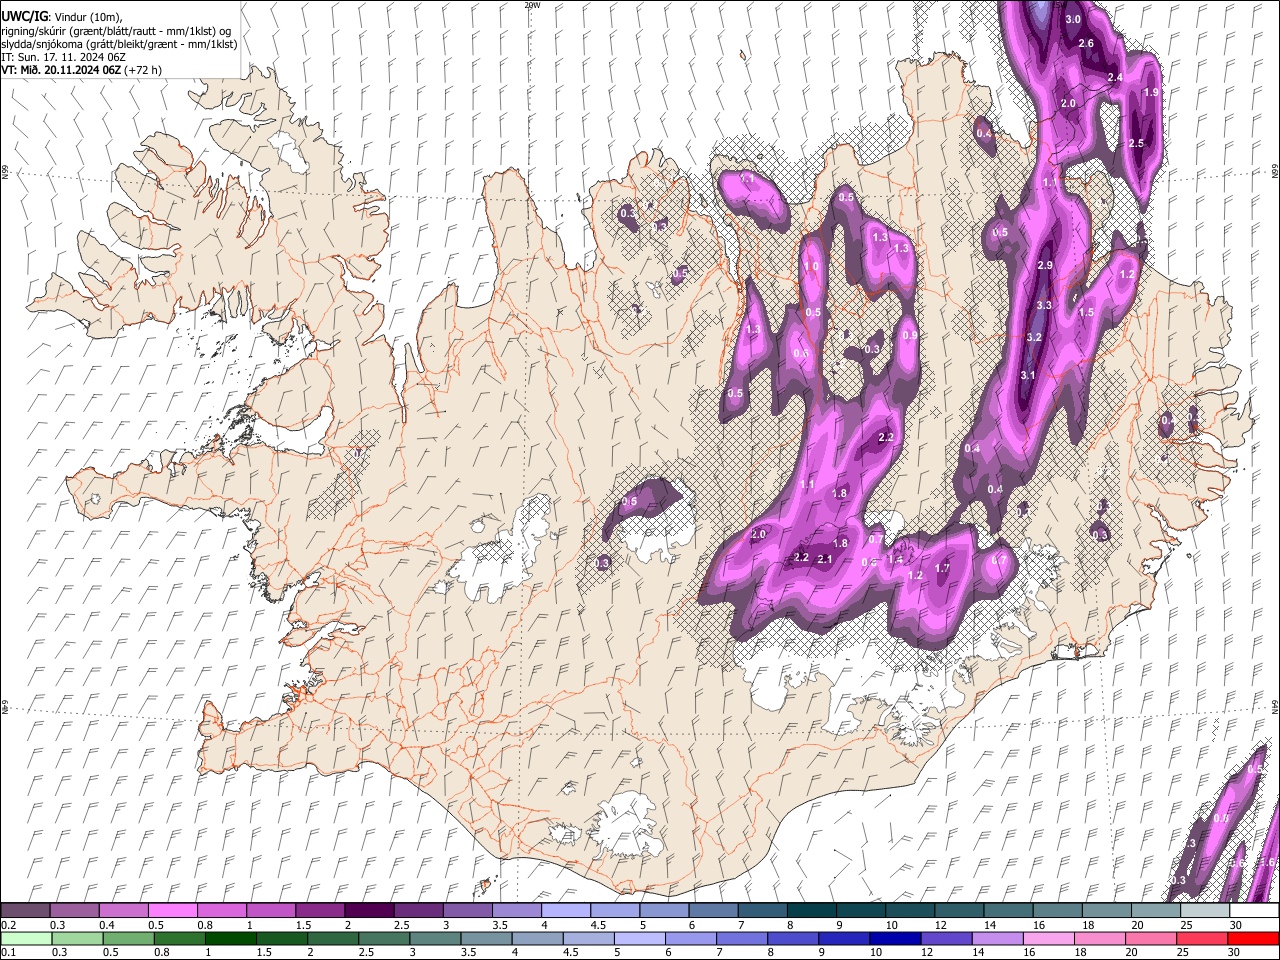Click the 3.1 snowfall value on the map

tap(1028, 375)
